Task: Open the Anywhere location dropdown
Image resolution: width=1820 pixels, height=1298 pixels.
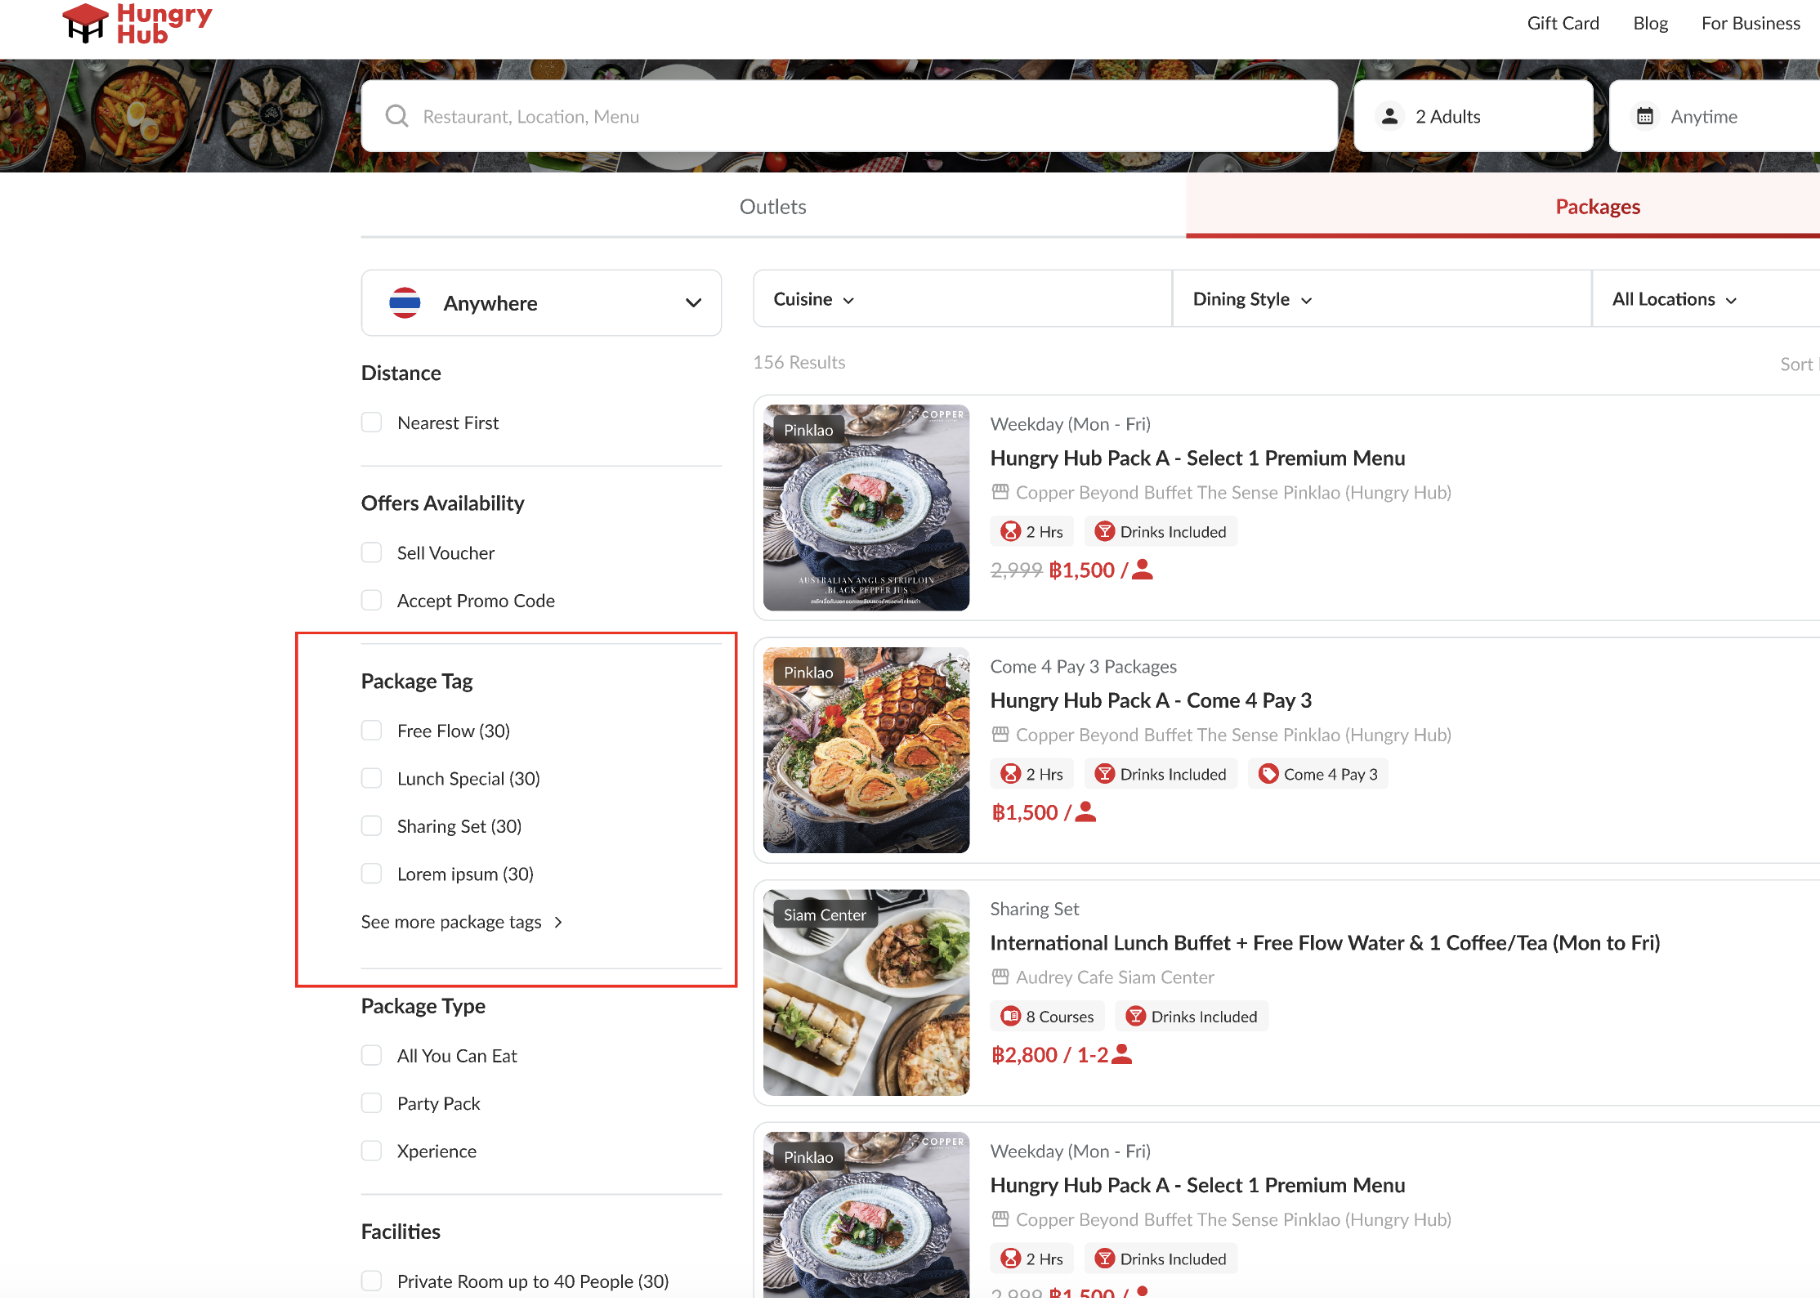Action: [x=541, y=303]
